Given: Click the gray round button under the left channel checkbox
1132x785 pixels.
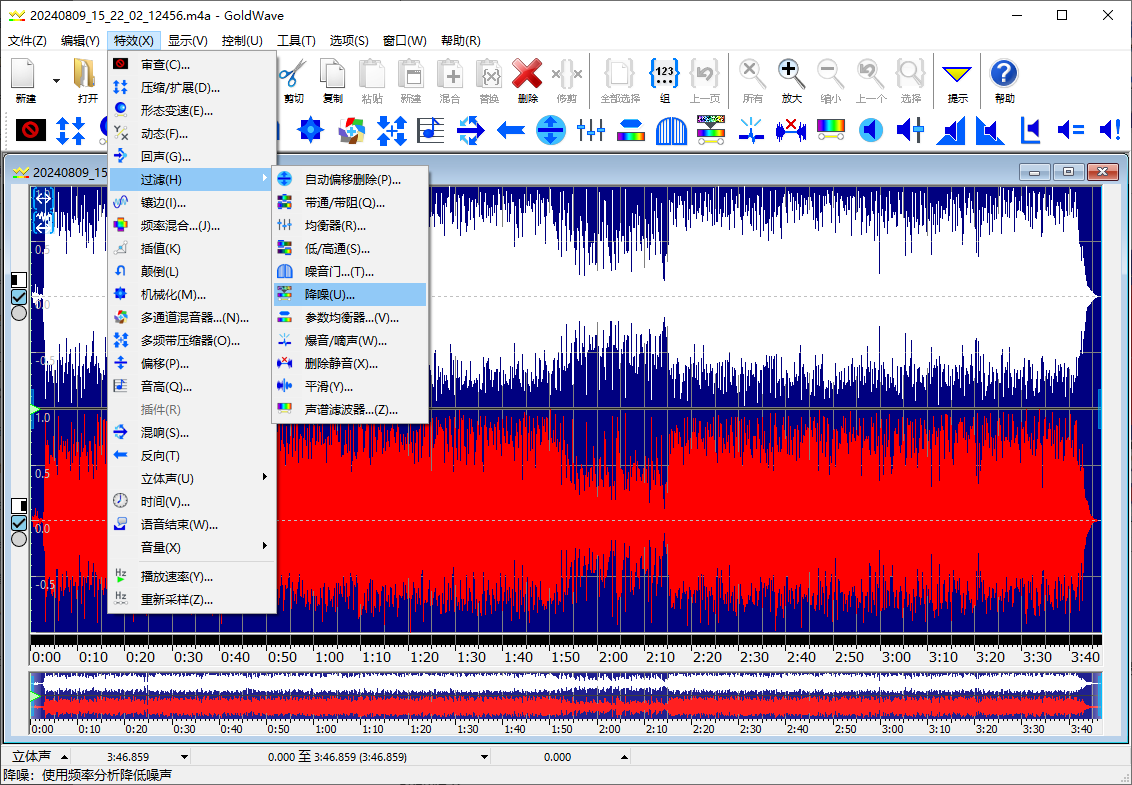Looking at the screenshot, I should (x=19, y=313).
